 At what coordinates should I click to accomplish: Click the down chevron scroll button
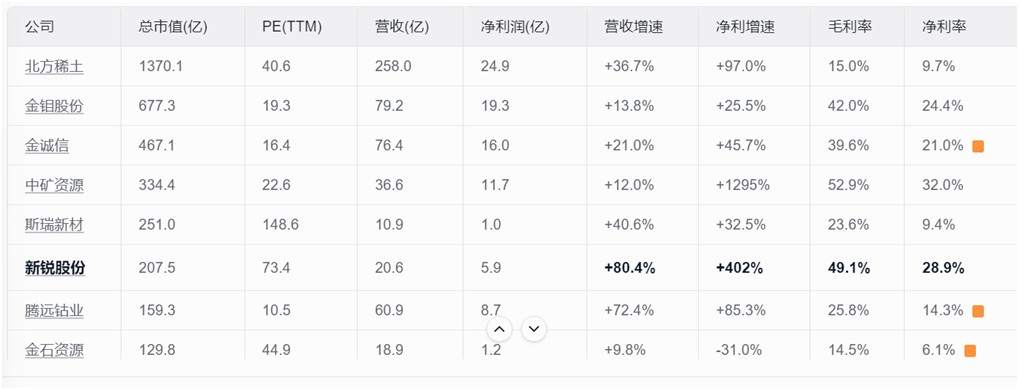coord(534,329)
